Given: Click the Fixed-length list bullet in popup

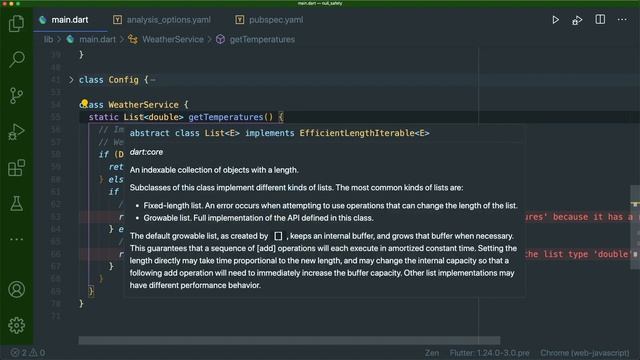Looking at the screenshot, I should click(x=330, y=206).
